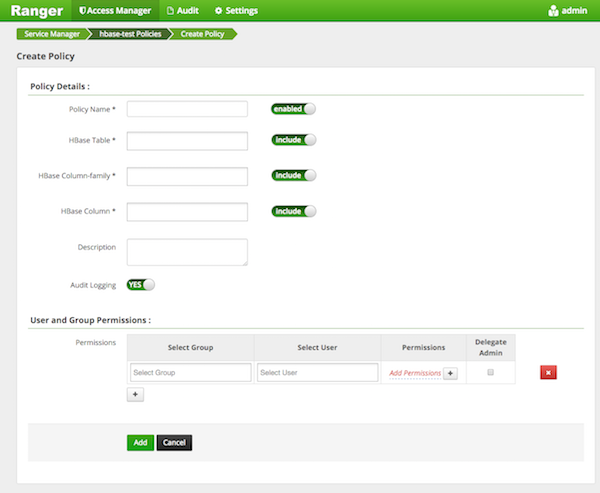Open the Access Manager menu
Screen dimensions: 600x493
pos(115,11)
